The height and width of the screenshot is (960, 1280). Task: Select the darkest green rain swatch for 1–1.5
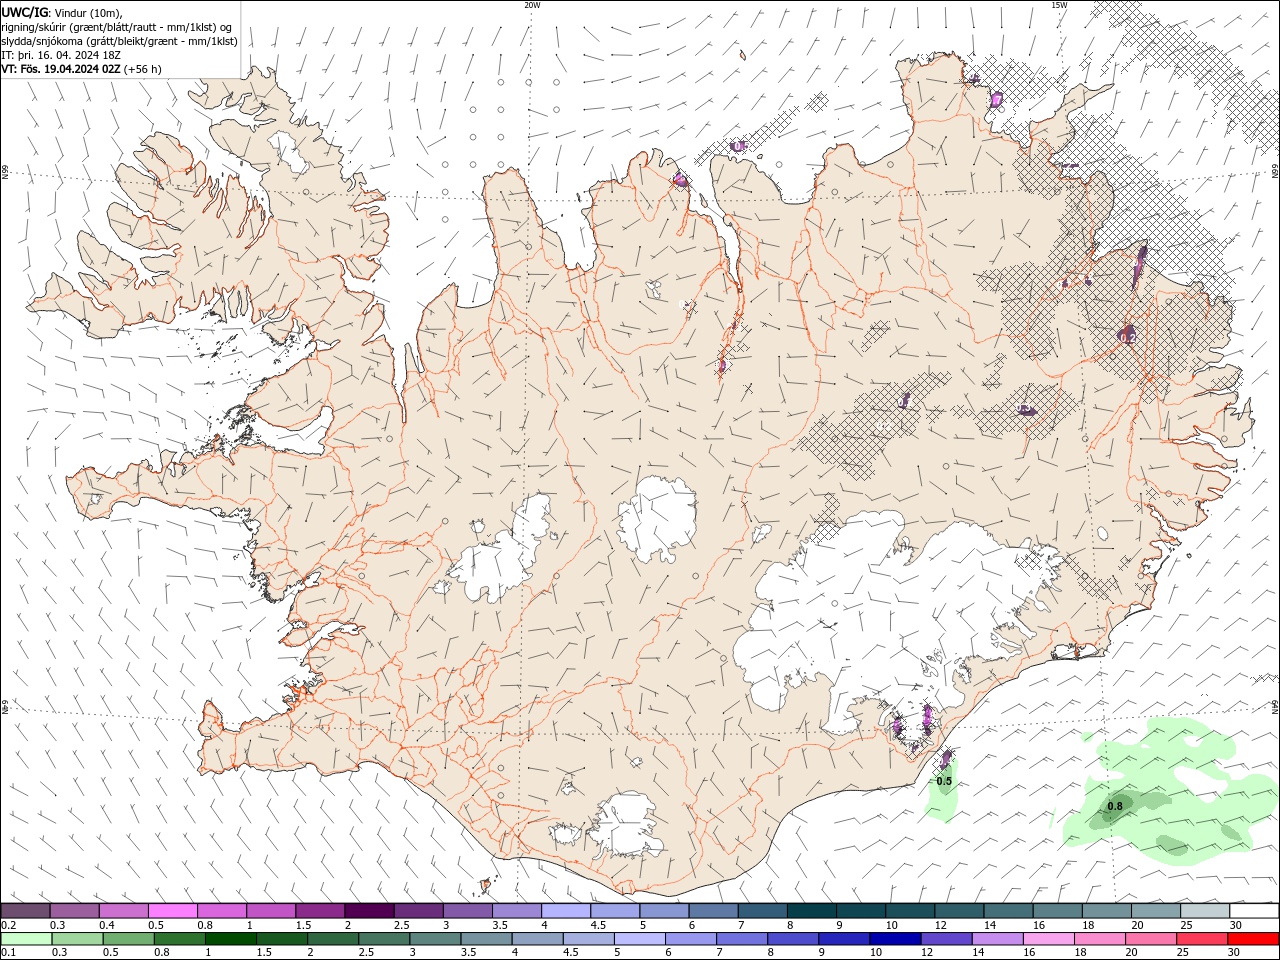230,939
